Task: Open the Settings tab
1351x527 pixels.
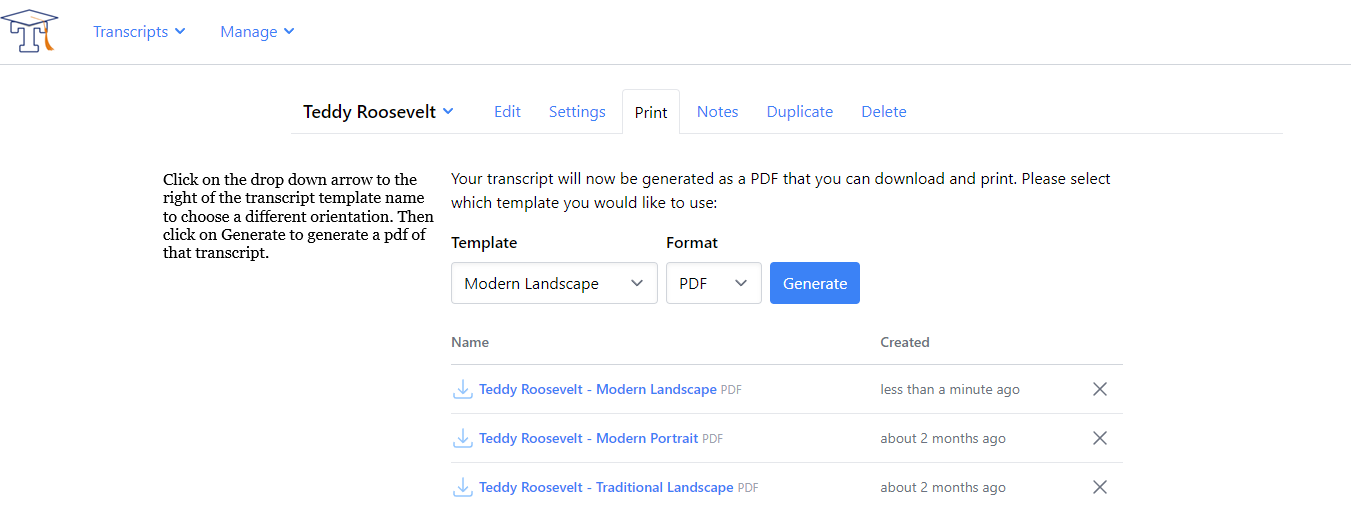Action: [577, 112]
